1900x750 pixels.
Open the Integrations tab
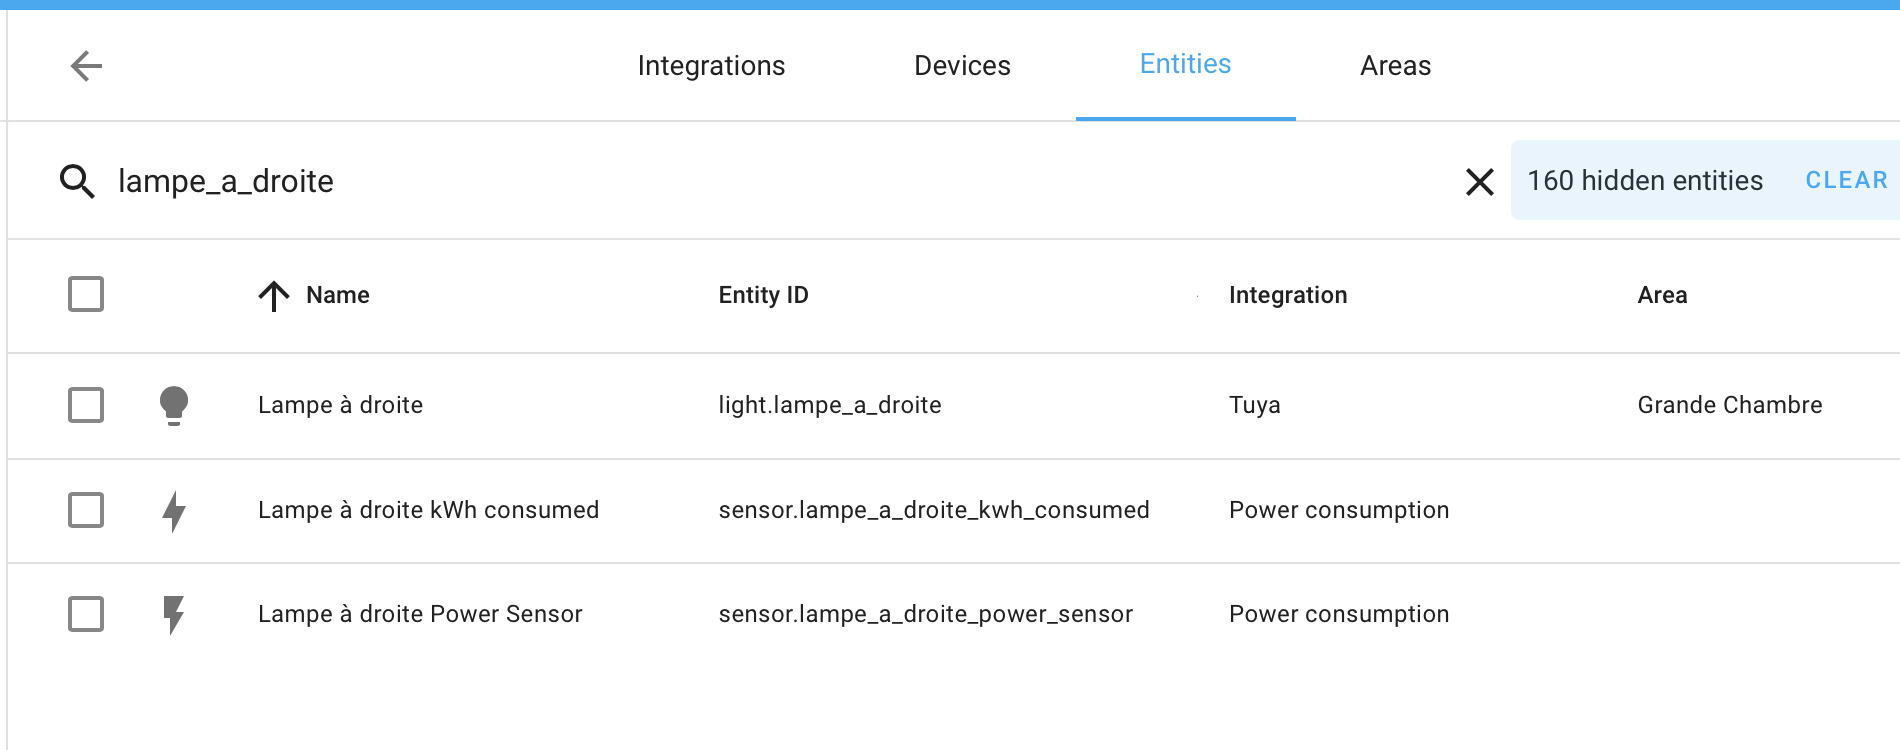tap(711, 65)
